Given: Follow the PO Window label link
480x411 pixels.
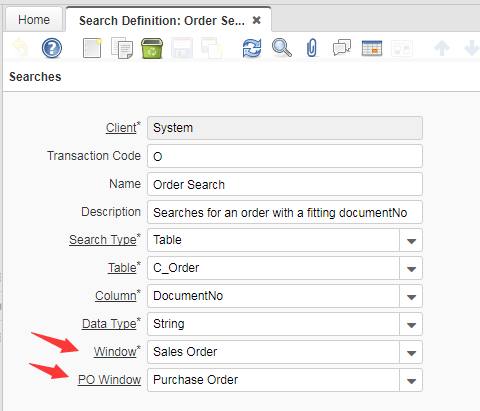Looking at the screenshot, I should point(109,380).
